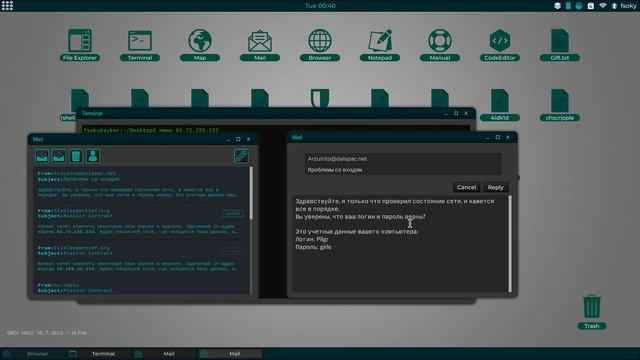Viewport: 640px width, 360px height.
Task: Click the "Пароль: girle" line in message
Action: (x=313, y=247)
